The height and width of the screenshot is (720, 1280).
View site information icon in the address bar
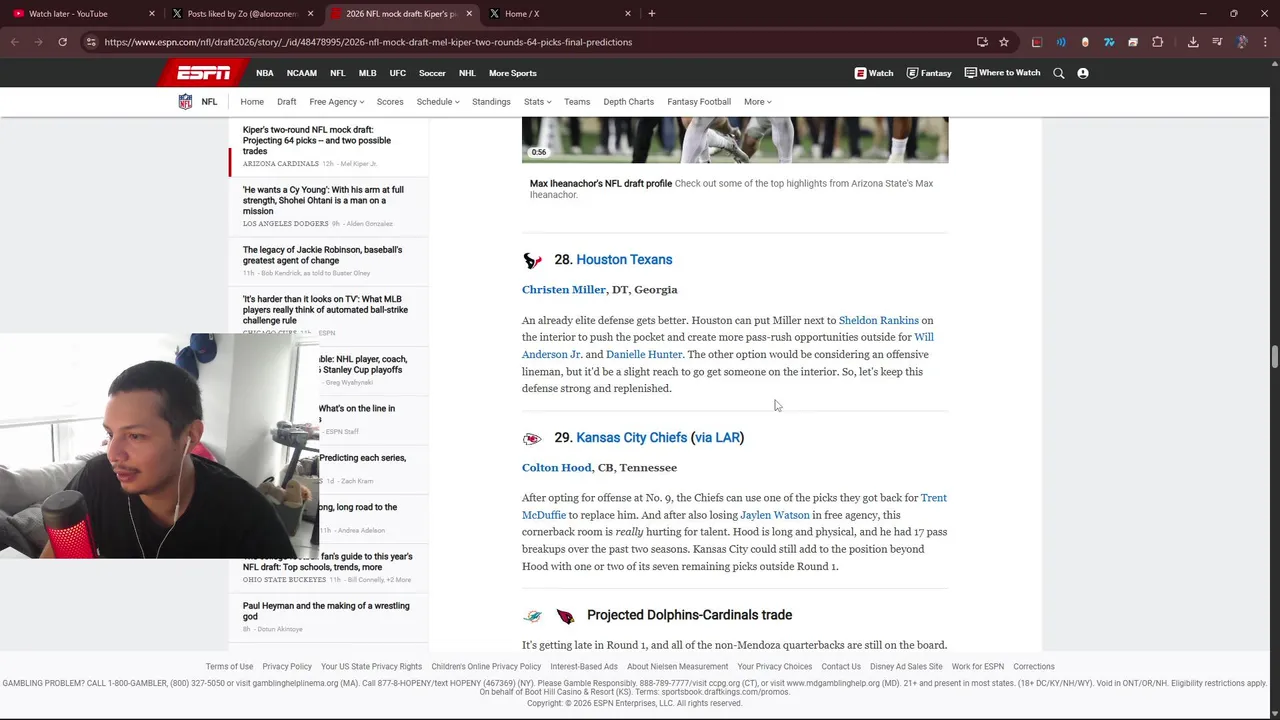(91, 42)
